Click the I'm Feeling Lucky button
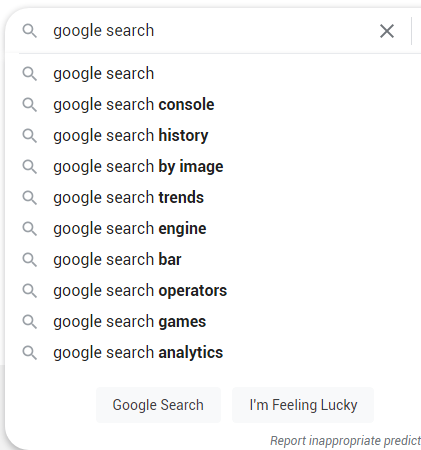This screenshot has height=450, width=421. click(x=303, y=405)
